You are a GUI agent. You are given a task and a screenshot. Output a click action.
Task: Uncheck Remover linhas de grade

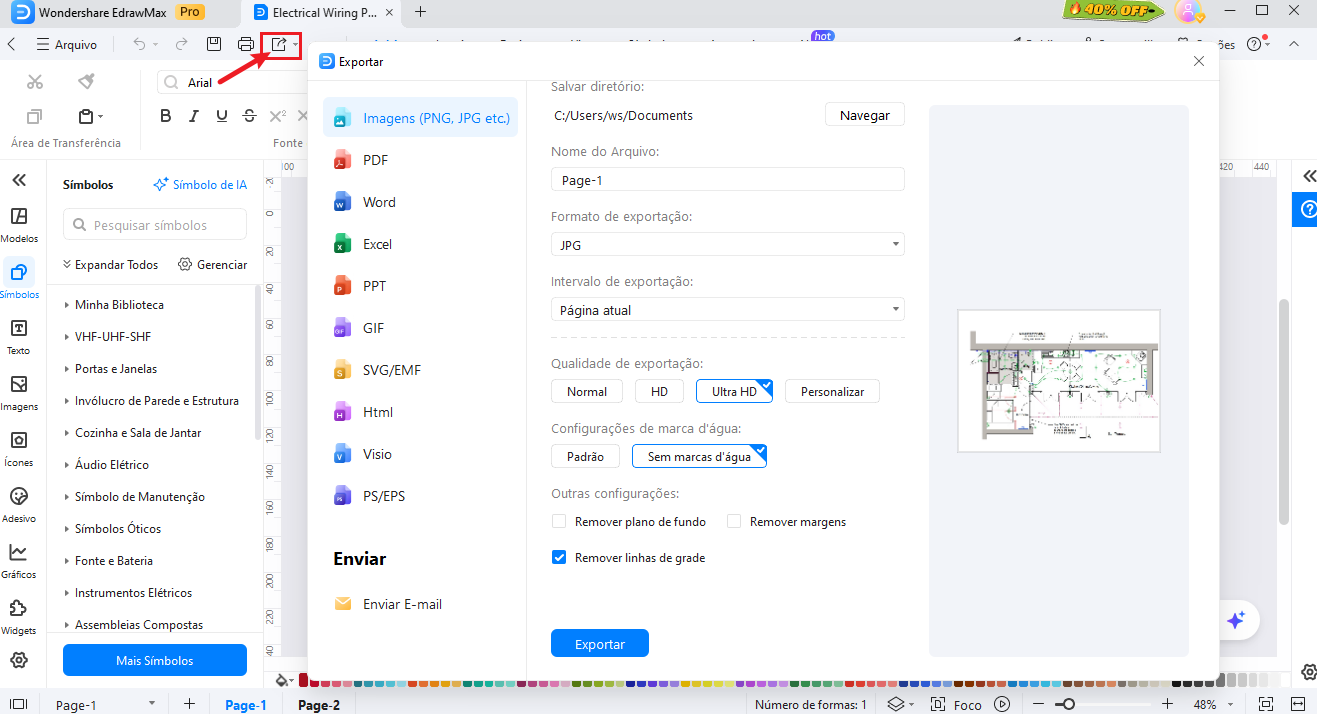point(560,557)
